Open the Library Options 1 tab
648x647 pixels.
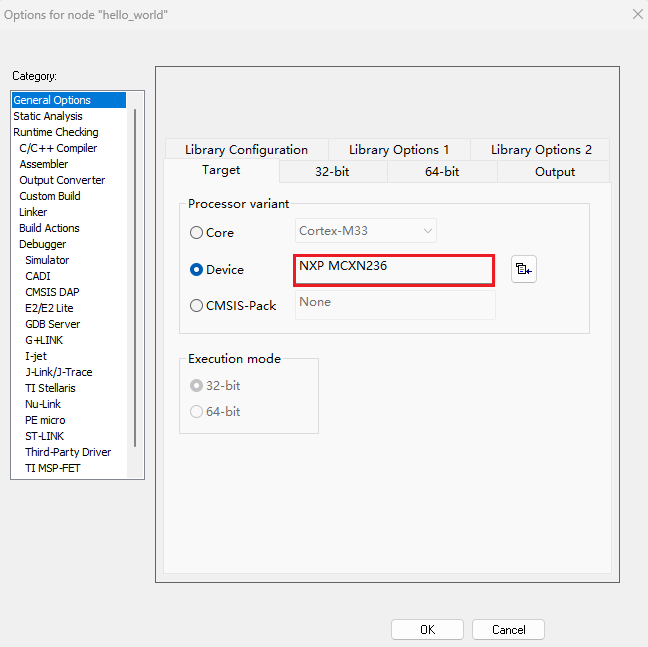coord(398,150)
